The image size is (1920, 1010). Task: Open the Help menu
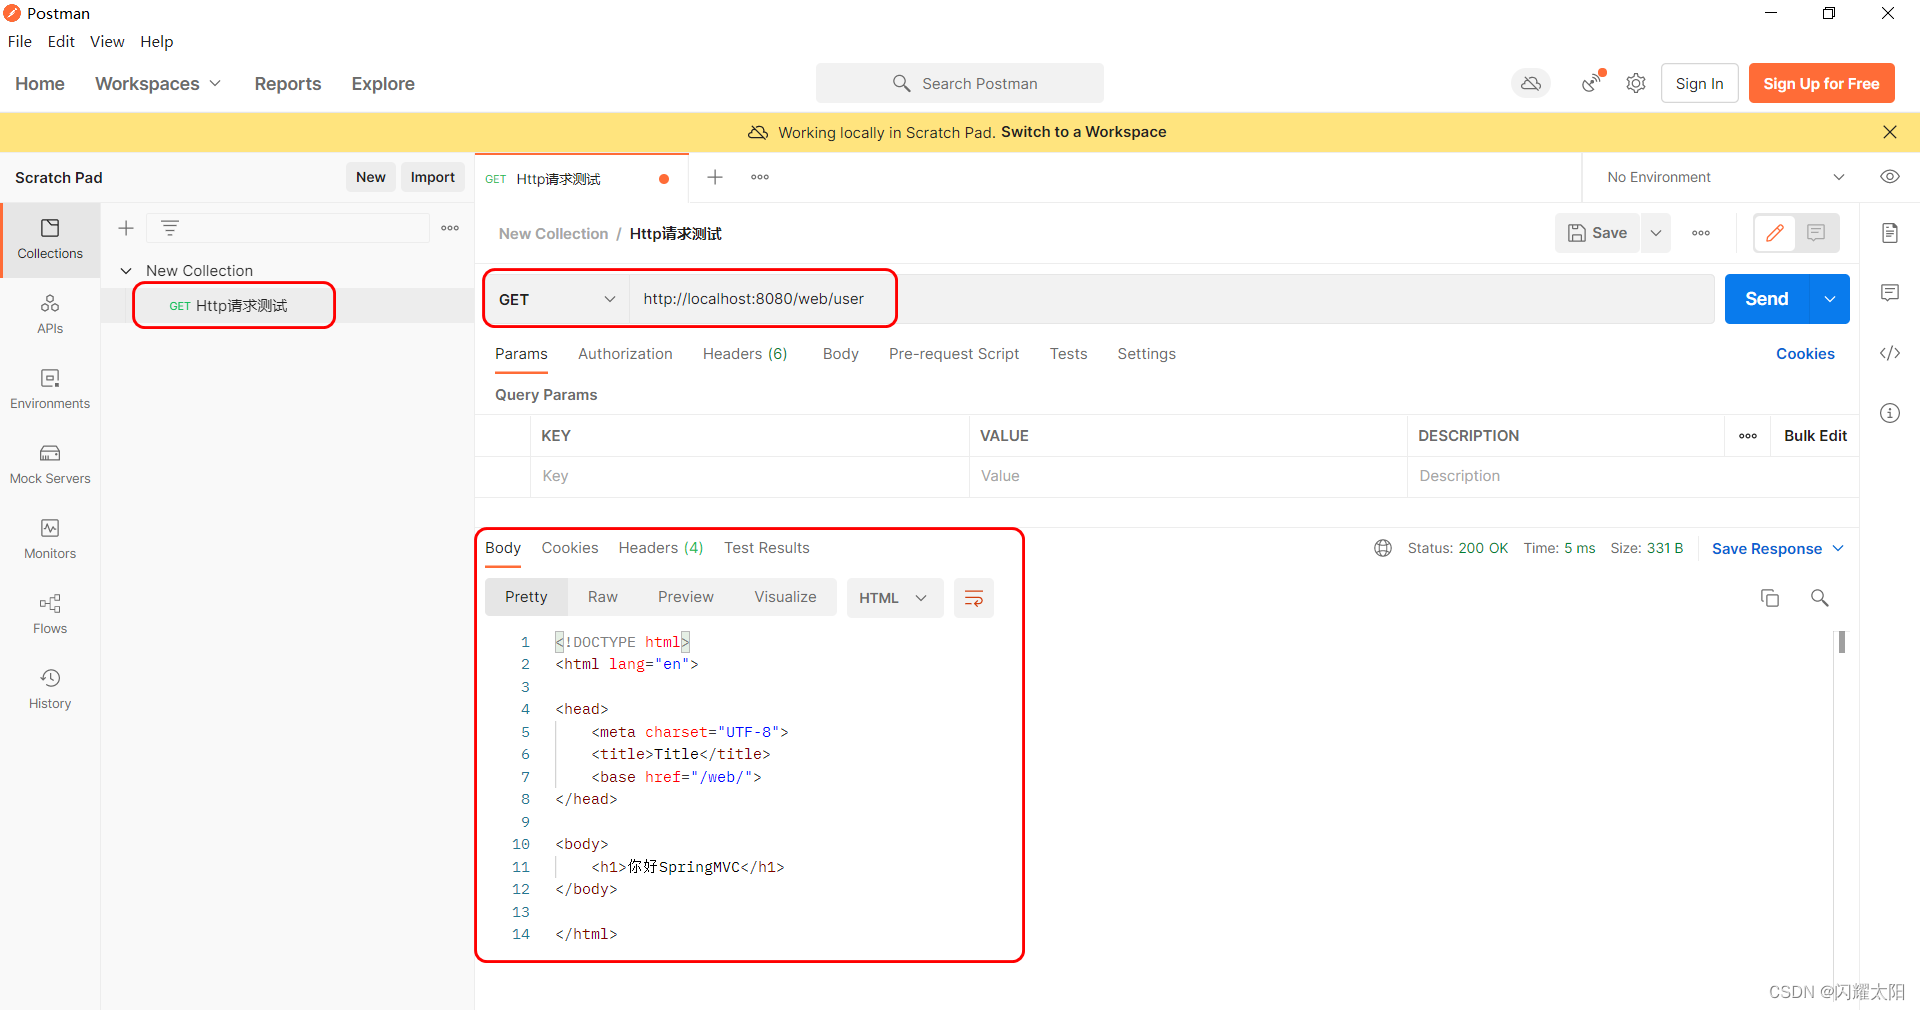pos(157,41)
